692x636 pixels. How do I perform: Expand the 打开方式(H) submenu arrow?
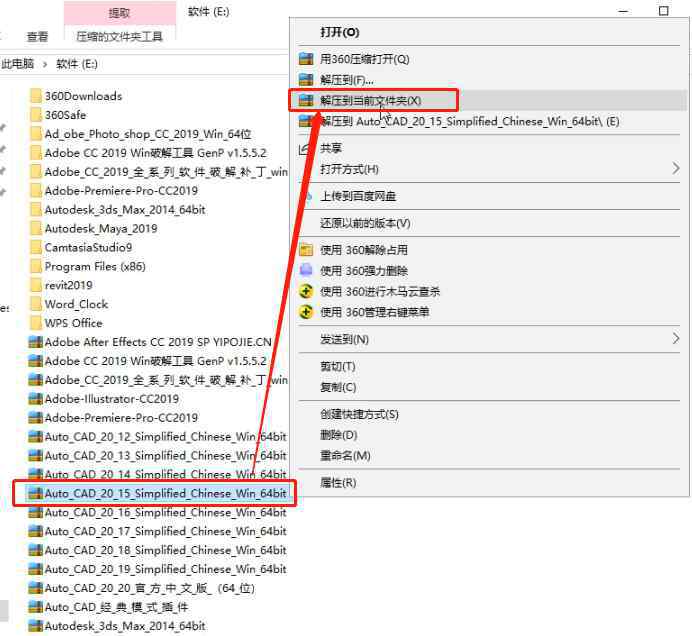(676, 169)
